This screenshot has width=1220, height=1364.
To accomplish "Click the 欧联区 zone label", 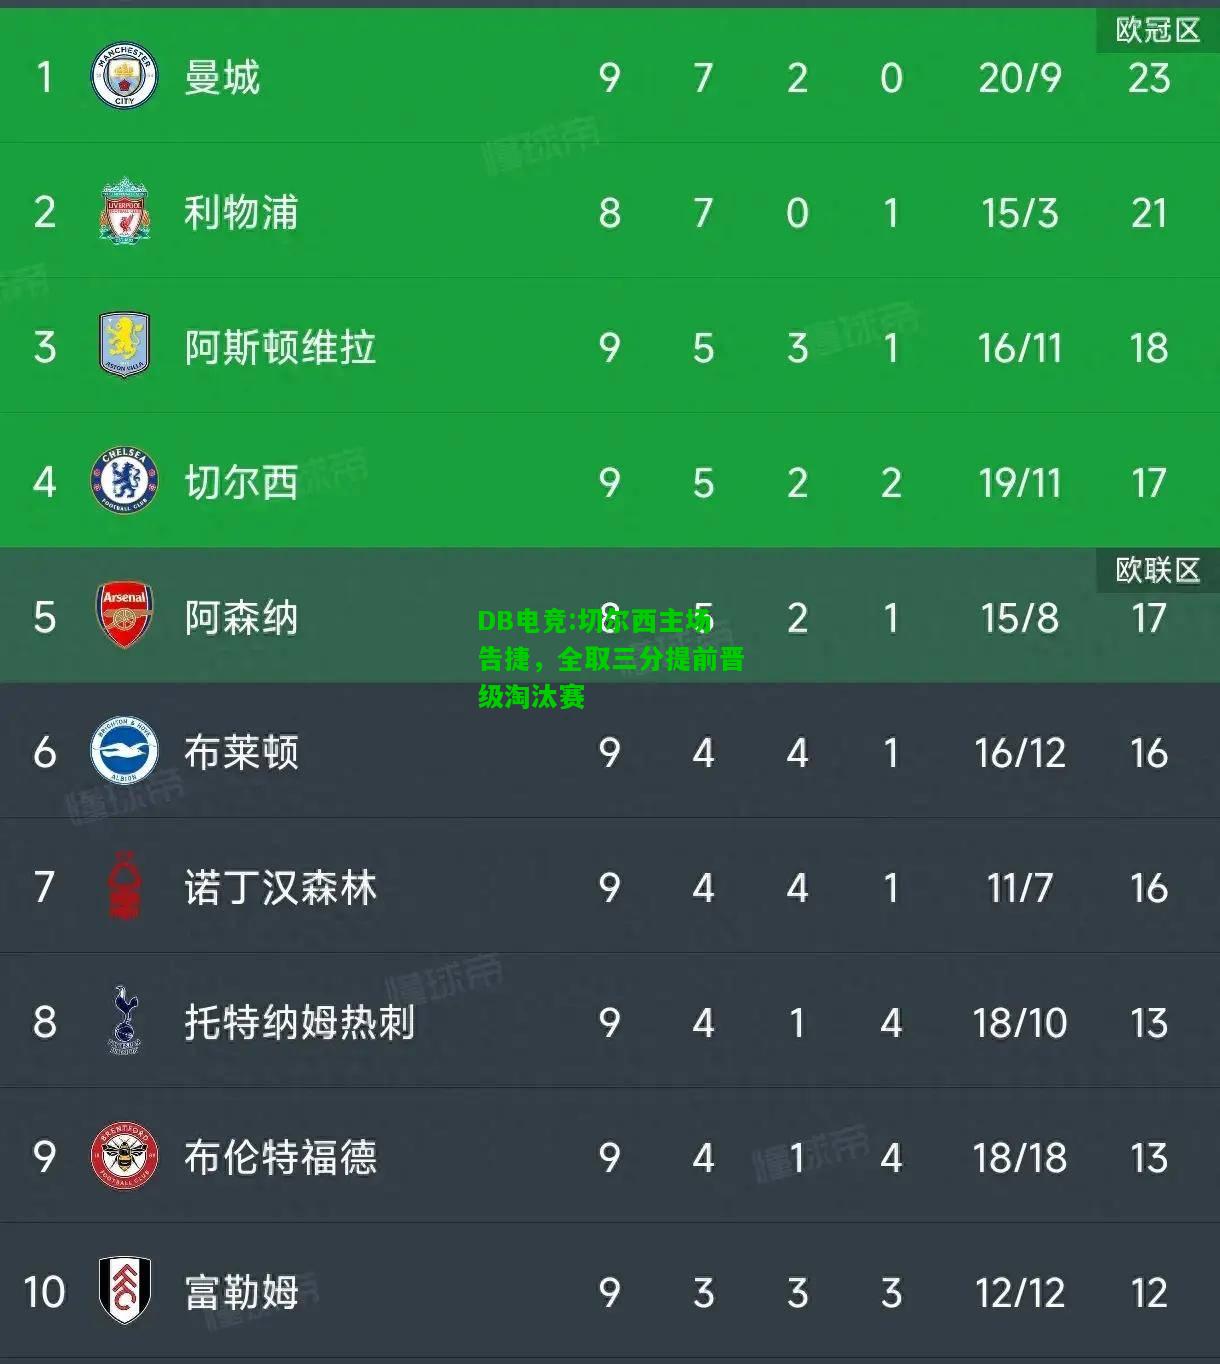I will (1158, 570).
